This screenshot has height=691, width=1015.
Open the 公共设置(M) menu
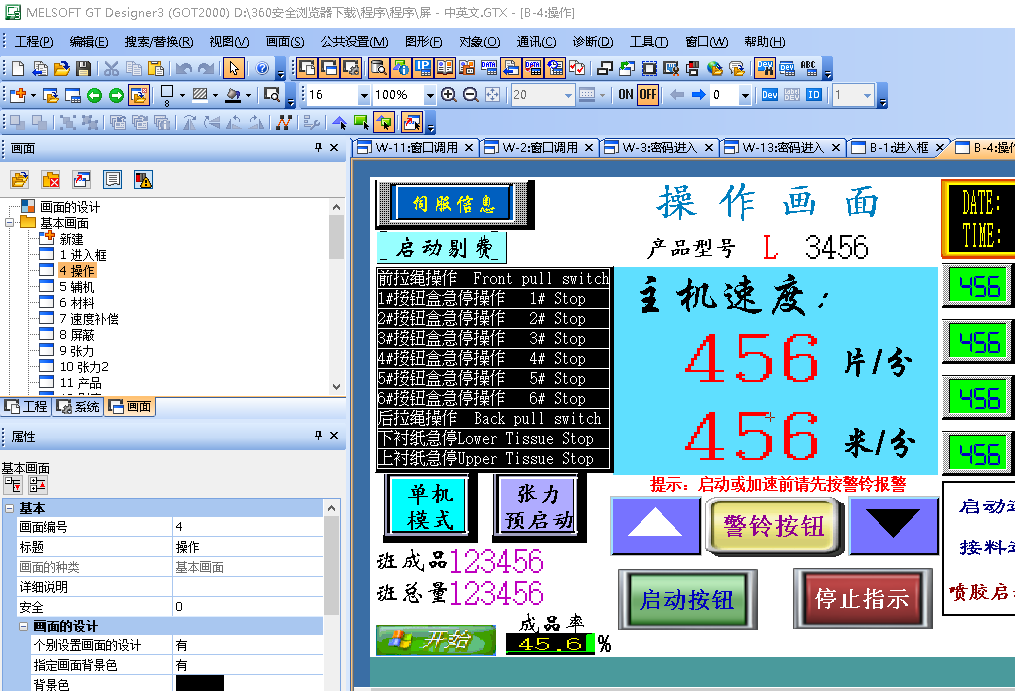tap(354, 41)
